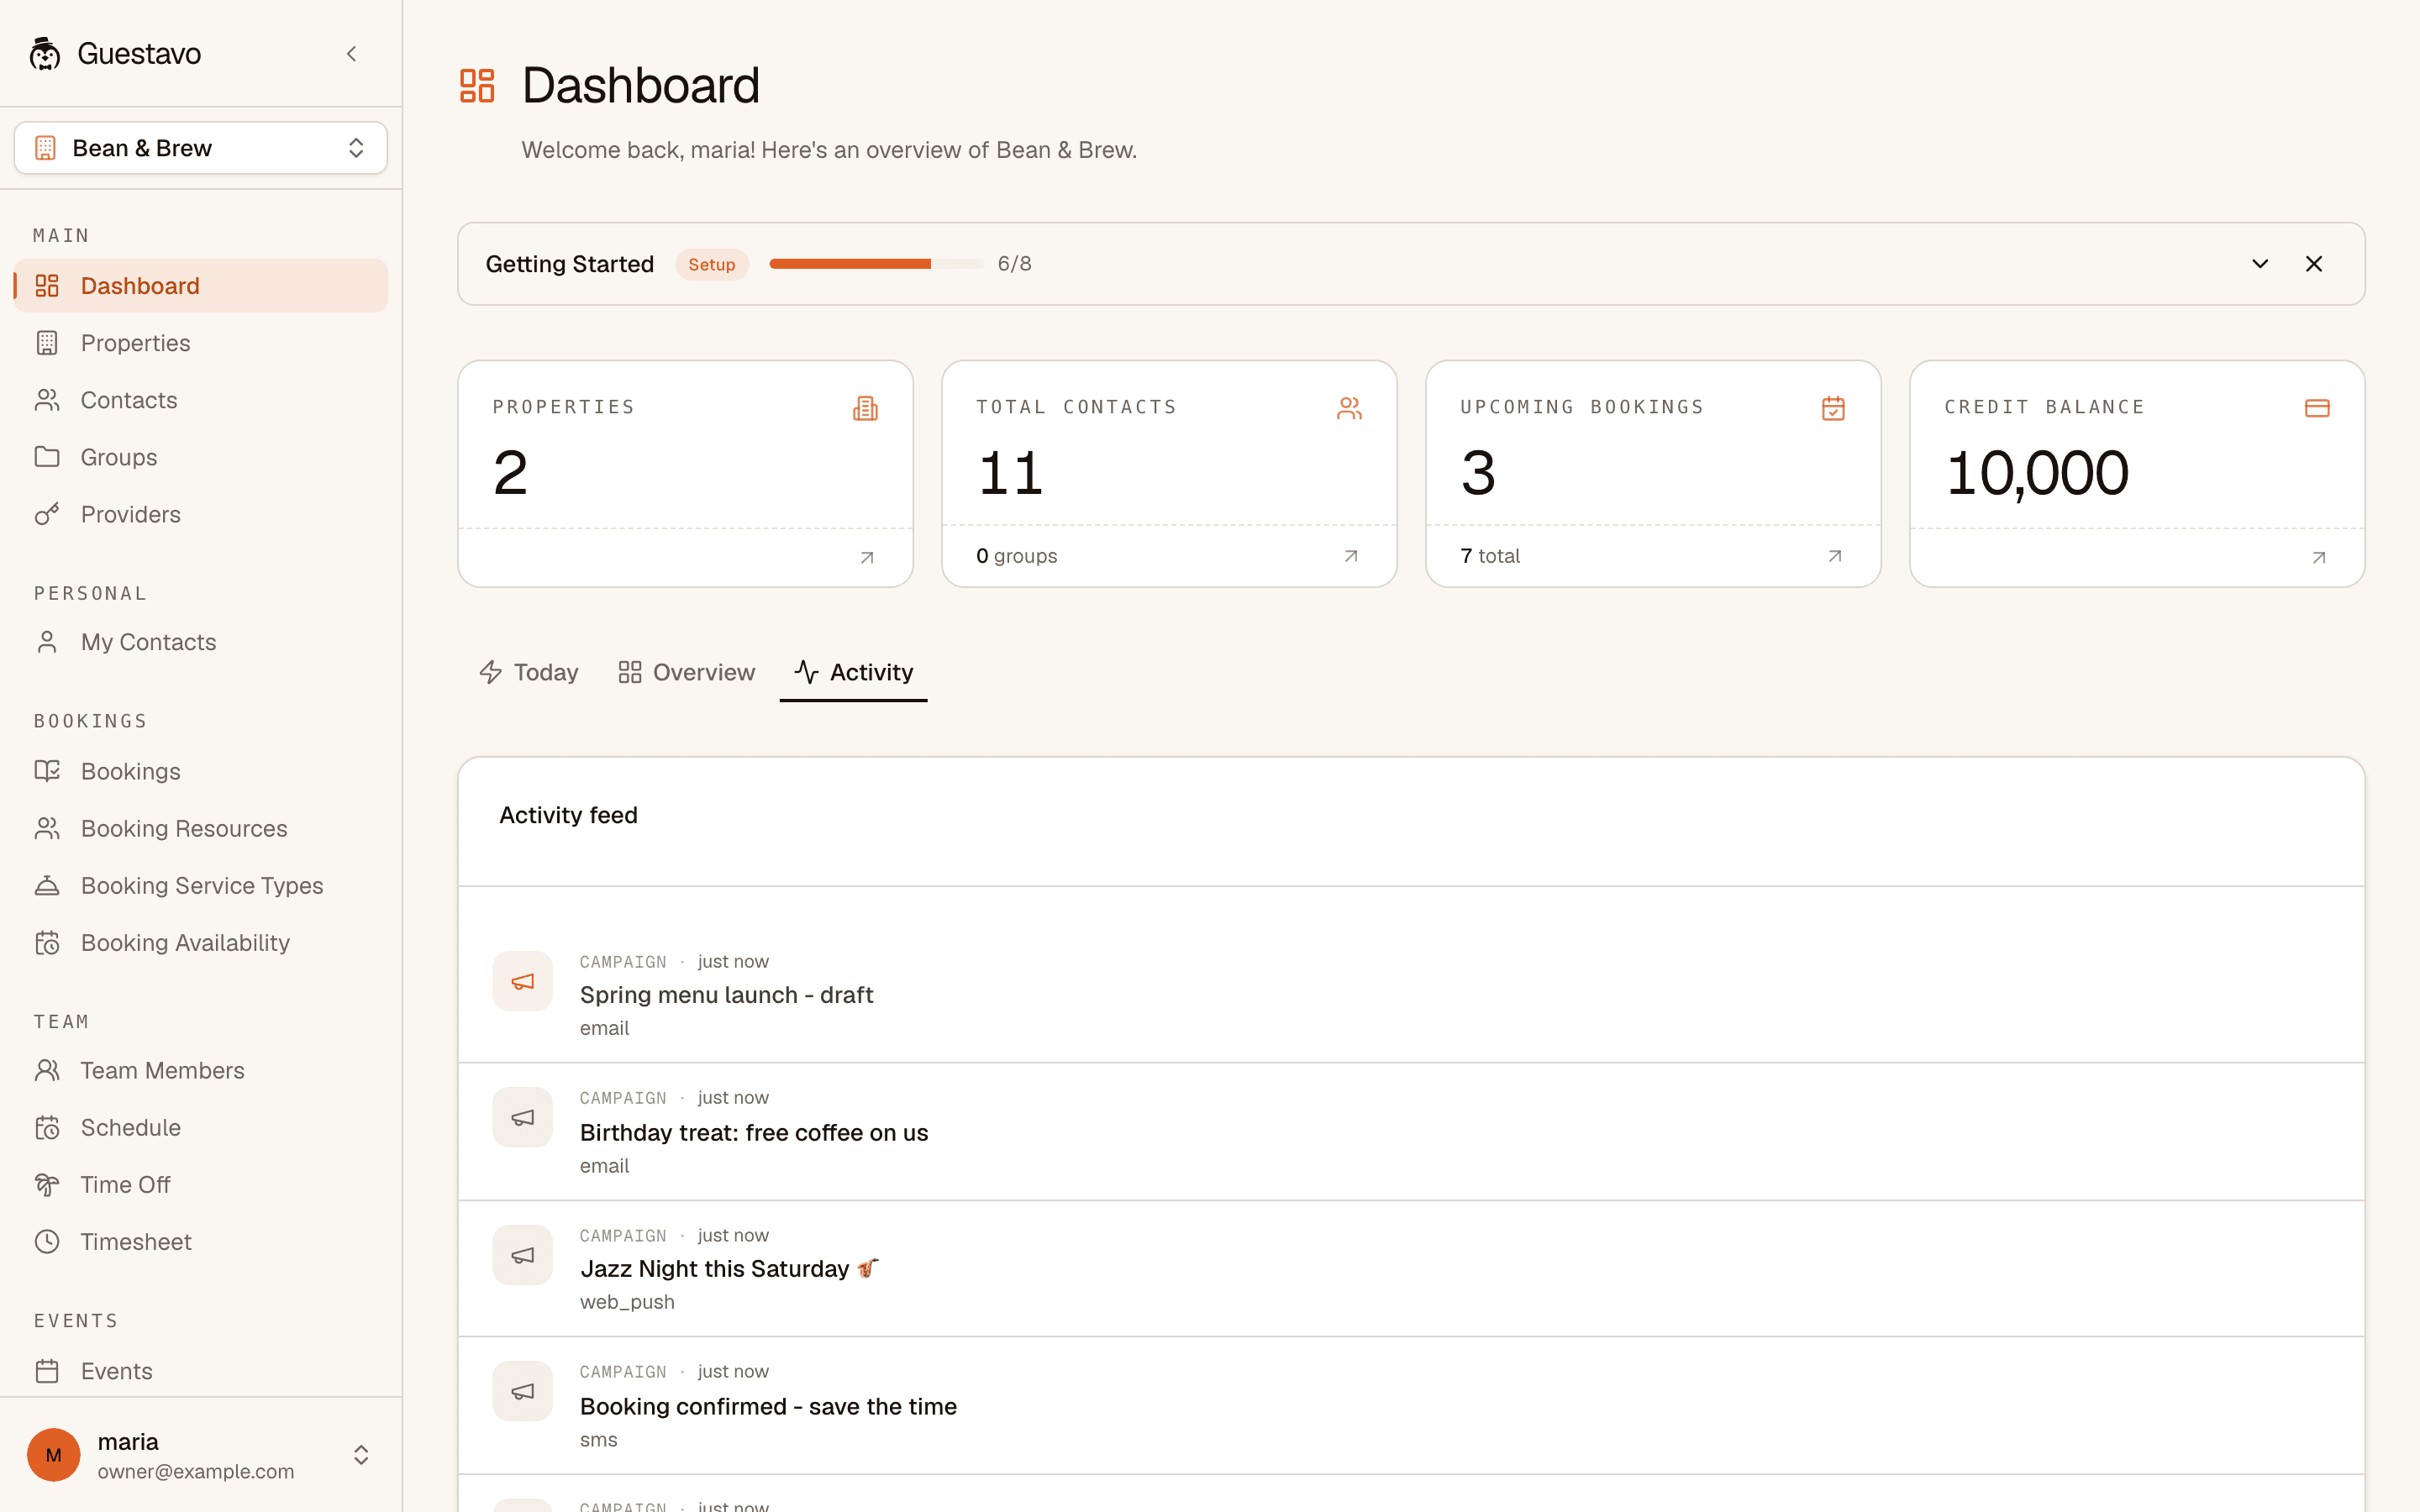The height and width of the screenshot is (1512, 2420).
Task: Open Booking confirmed - save the time campaign
Action: tap(768, 1407)
